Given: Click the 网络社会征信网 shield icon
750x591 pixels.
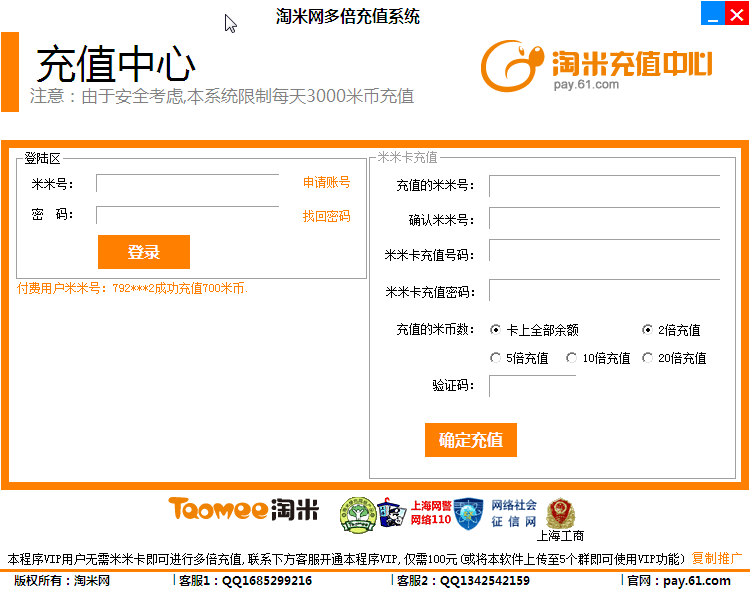Looking at the screenshot, I should tap(468, 513).
